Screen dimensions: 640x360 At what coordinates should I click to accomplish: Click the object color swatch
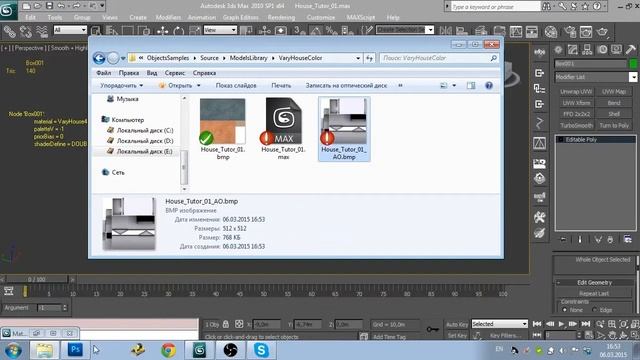tap(633, 64)
